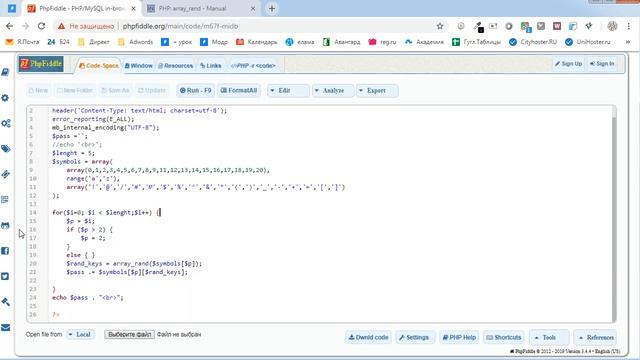Open the Adwords bookmark
This screenshot has width=640, height=360.
click(136, 42)
